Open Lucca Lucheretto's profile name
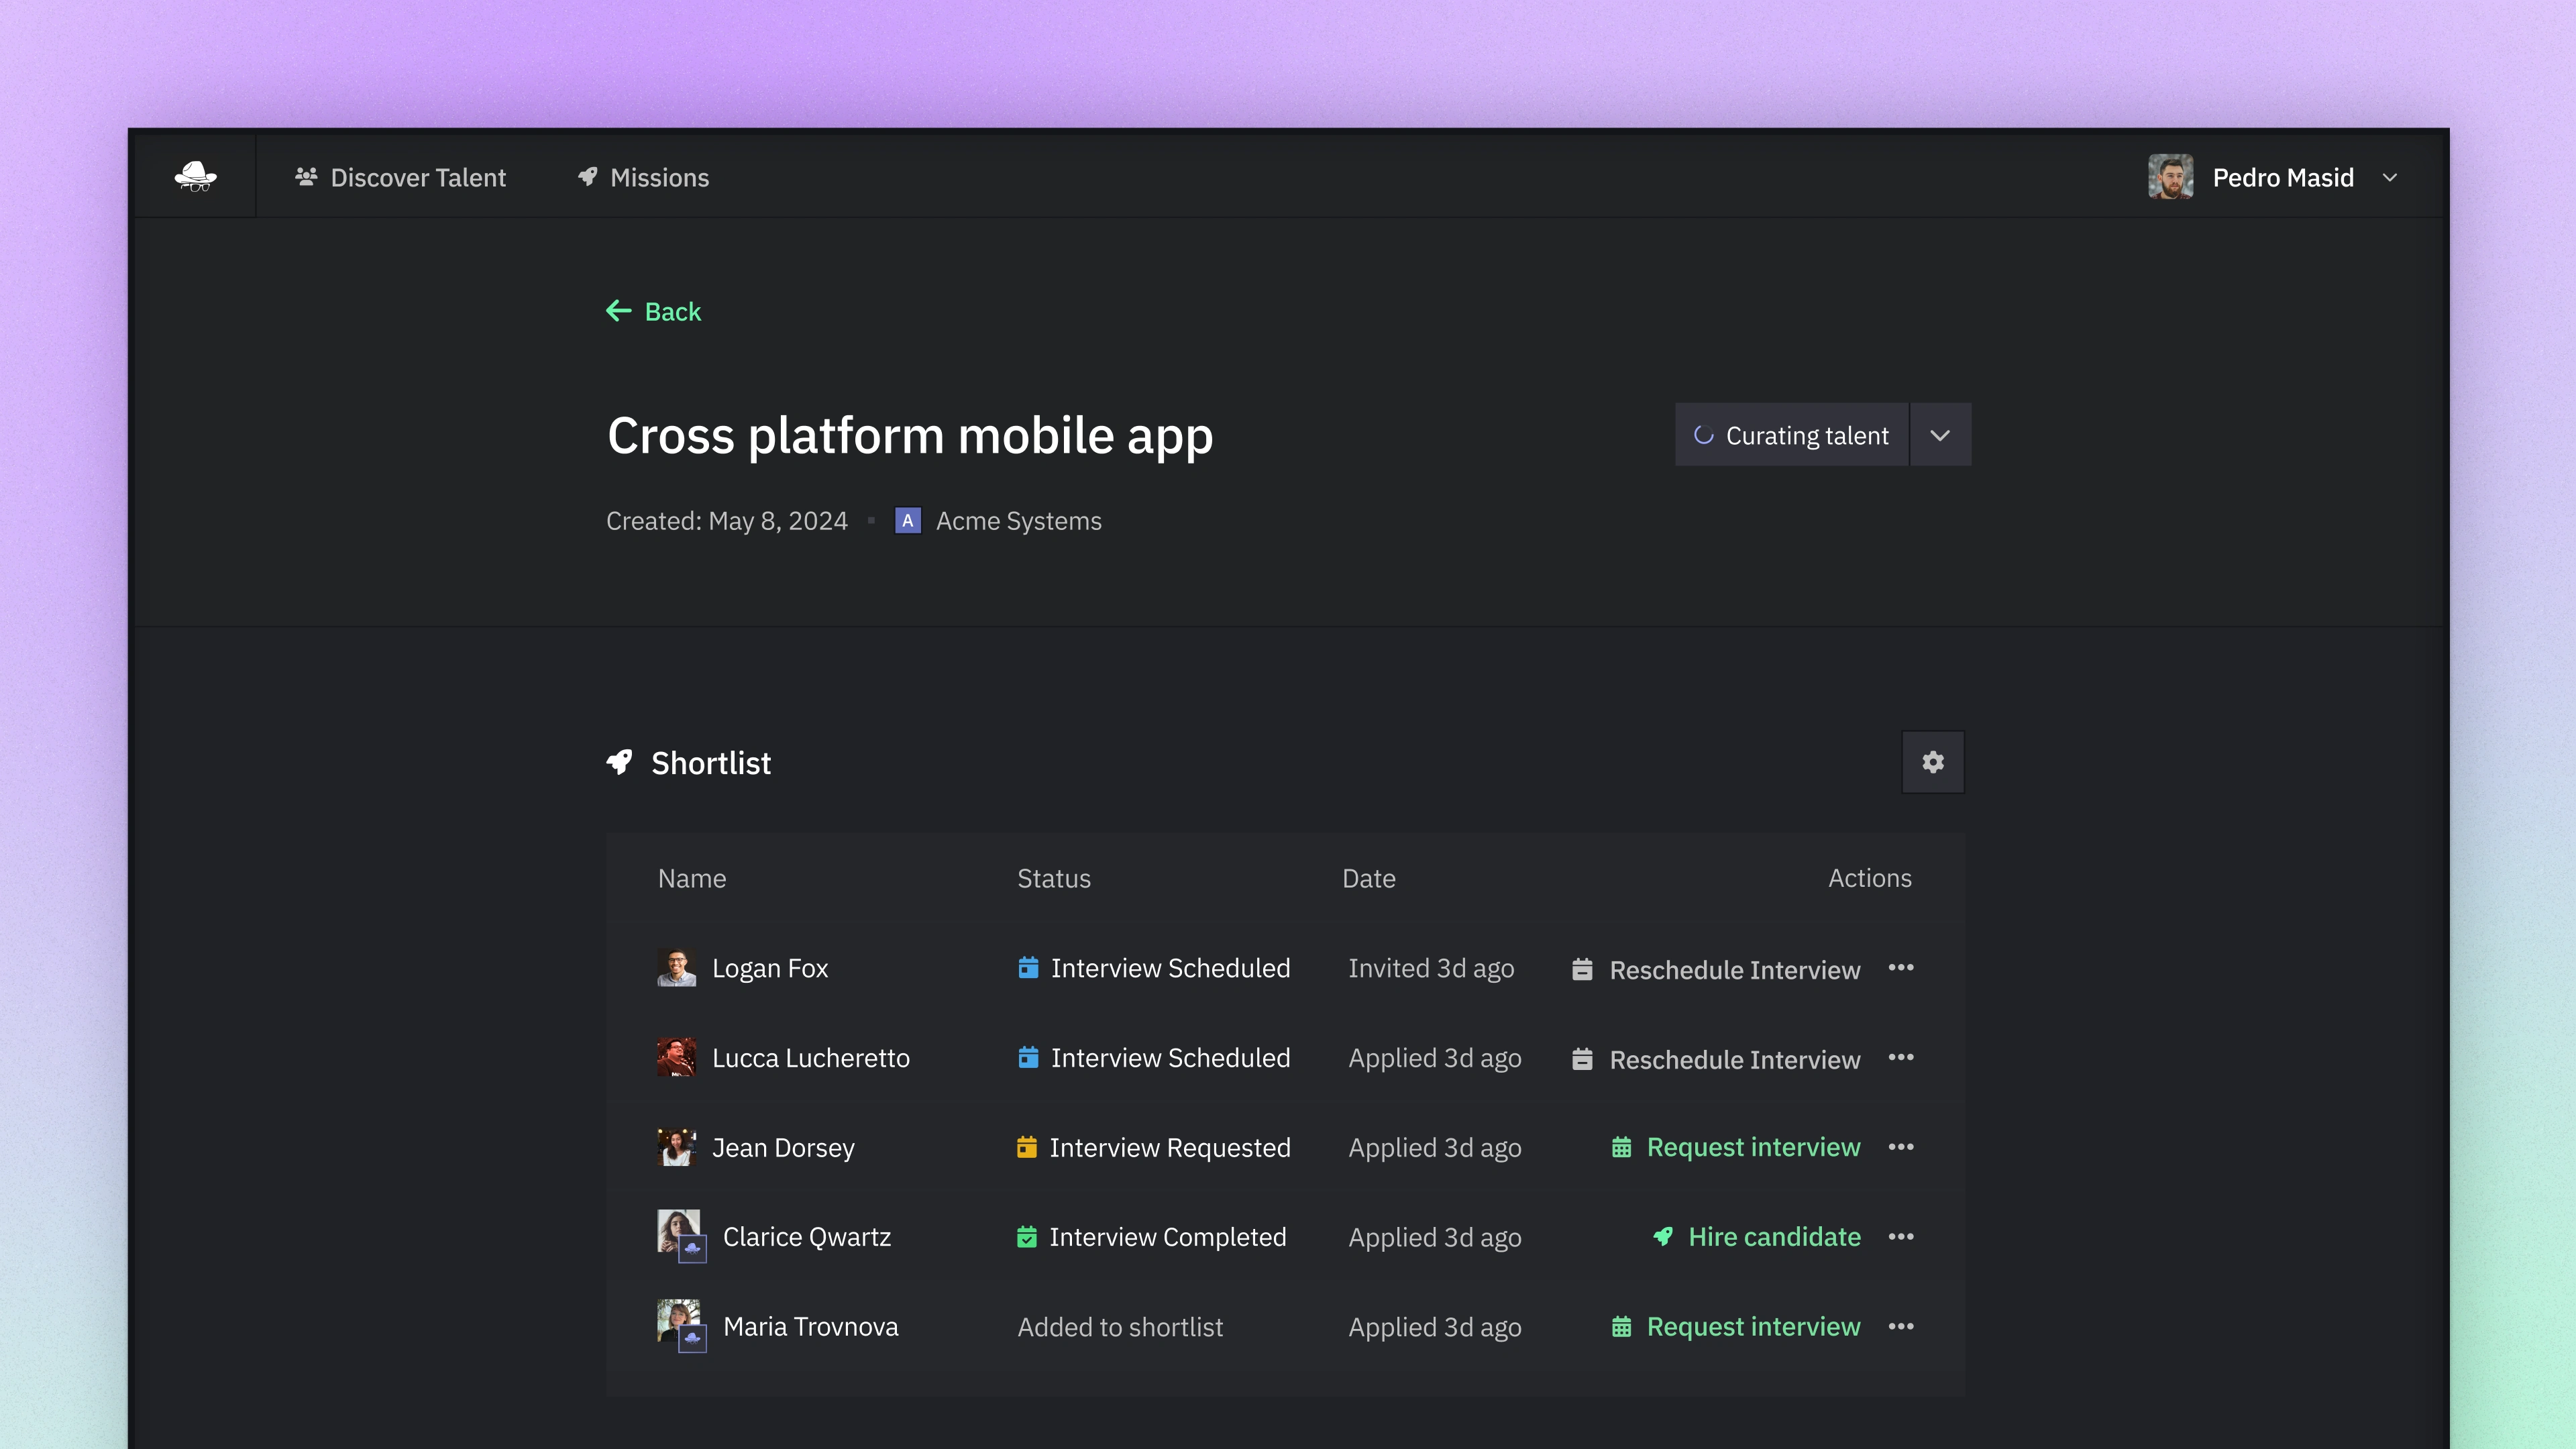Viewport: 2576px width, 1449px height. click(810, 1058)
